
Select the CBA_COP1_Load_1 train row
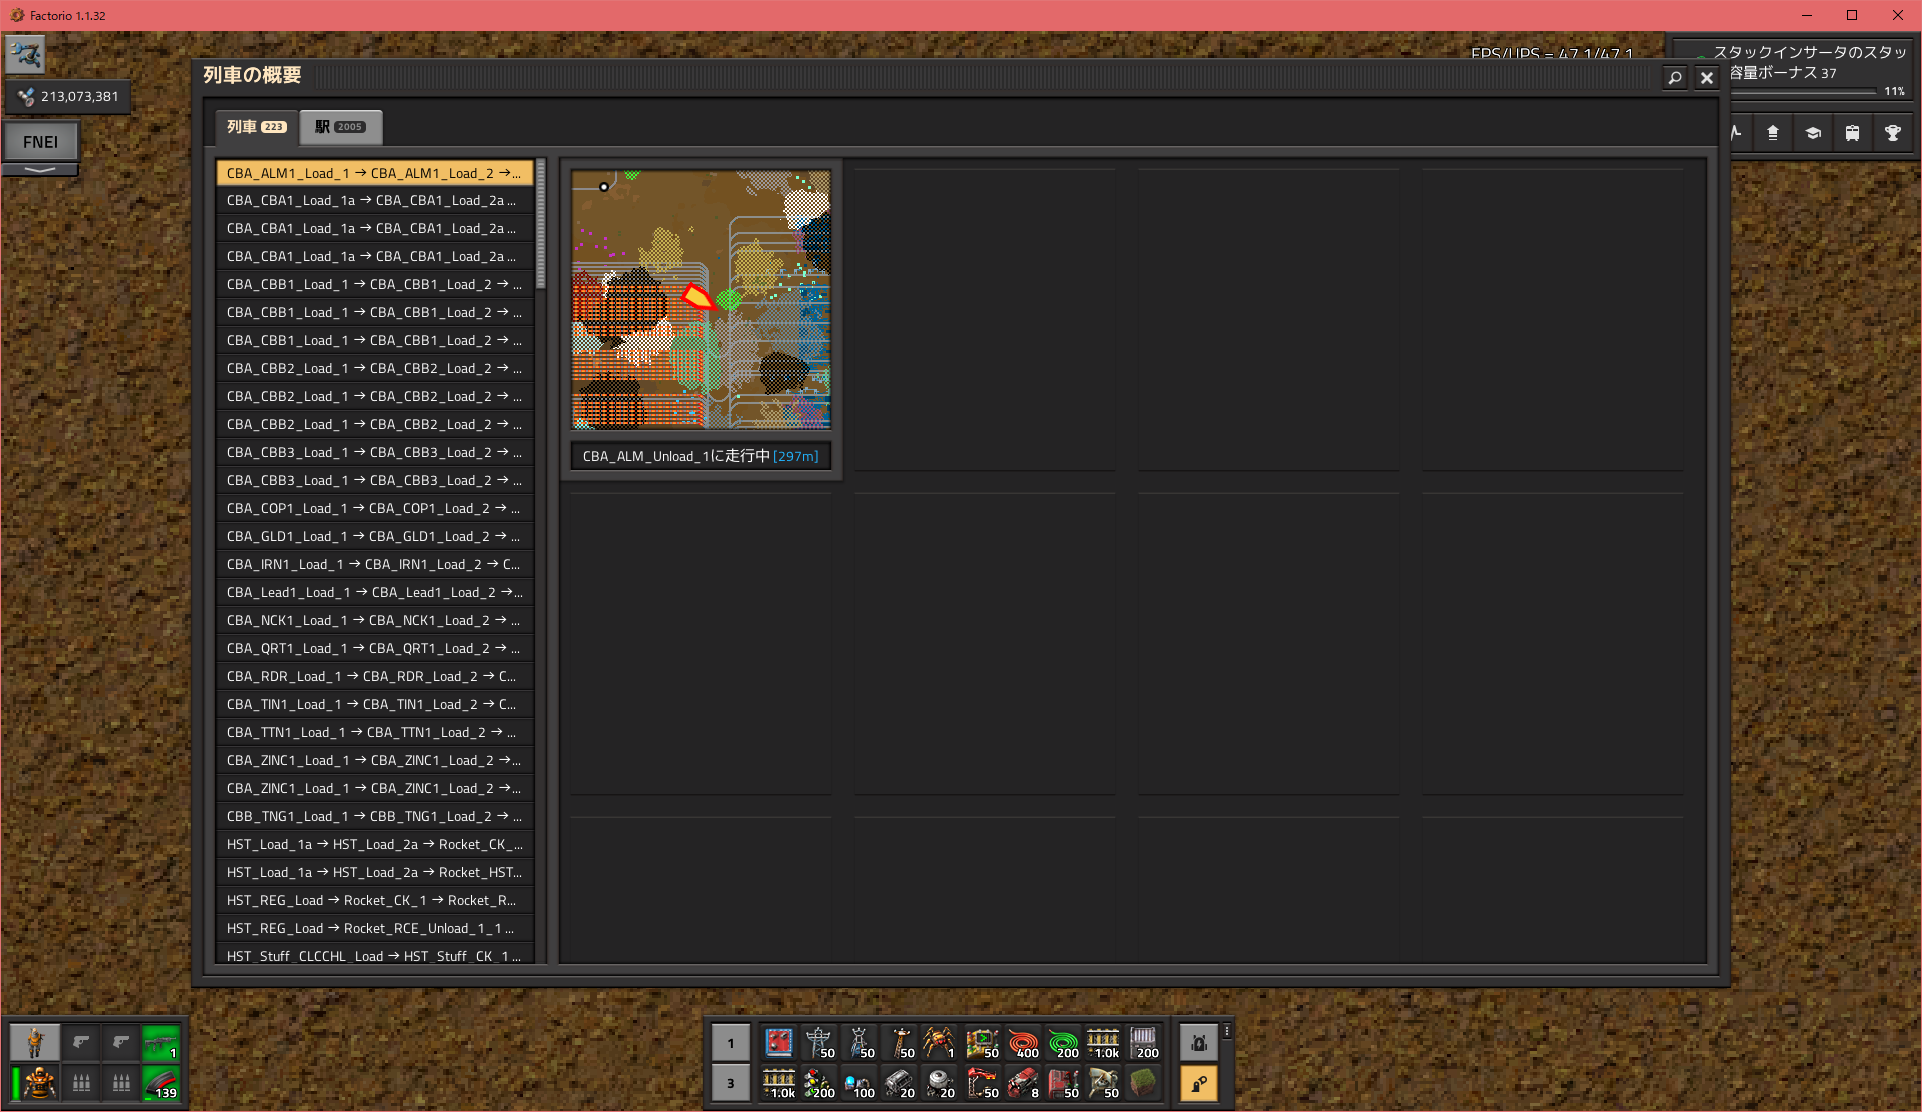pos(375,509)
